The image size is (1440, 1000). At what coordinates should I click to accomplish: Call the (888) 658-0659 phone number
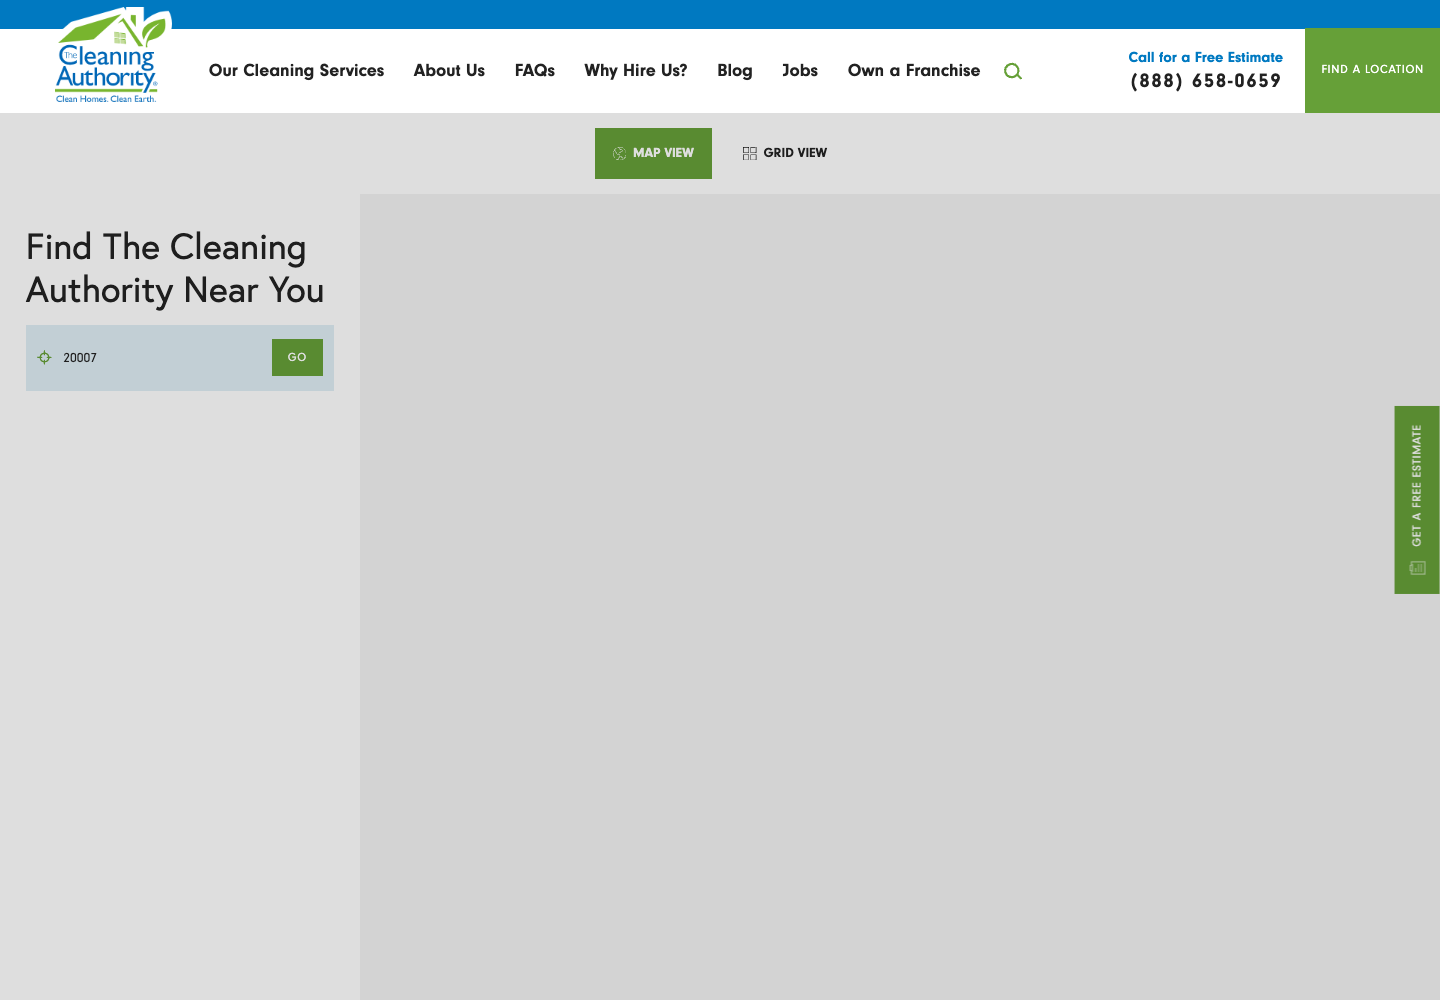click(x=1206, y=81)
